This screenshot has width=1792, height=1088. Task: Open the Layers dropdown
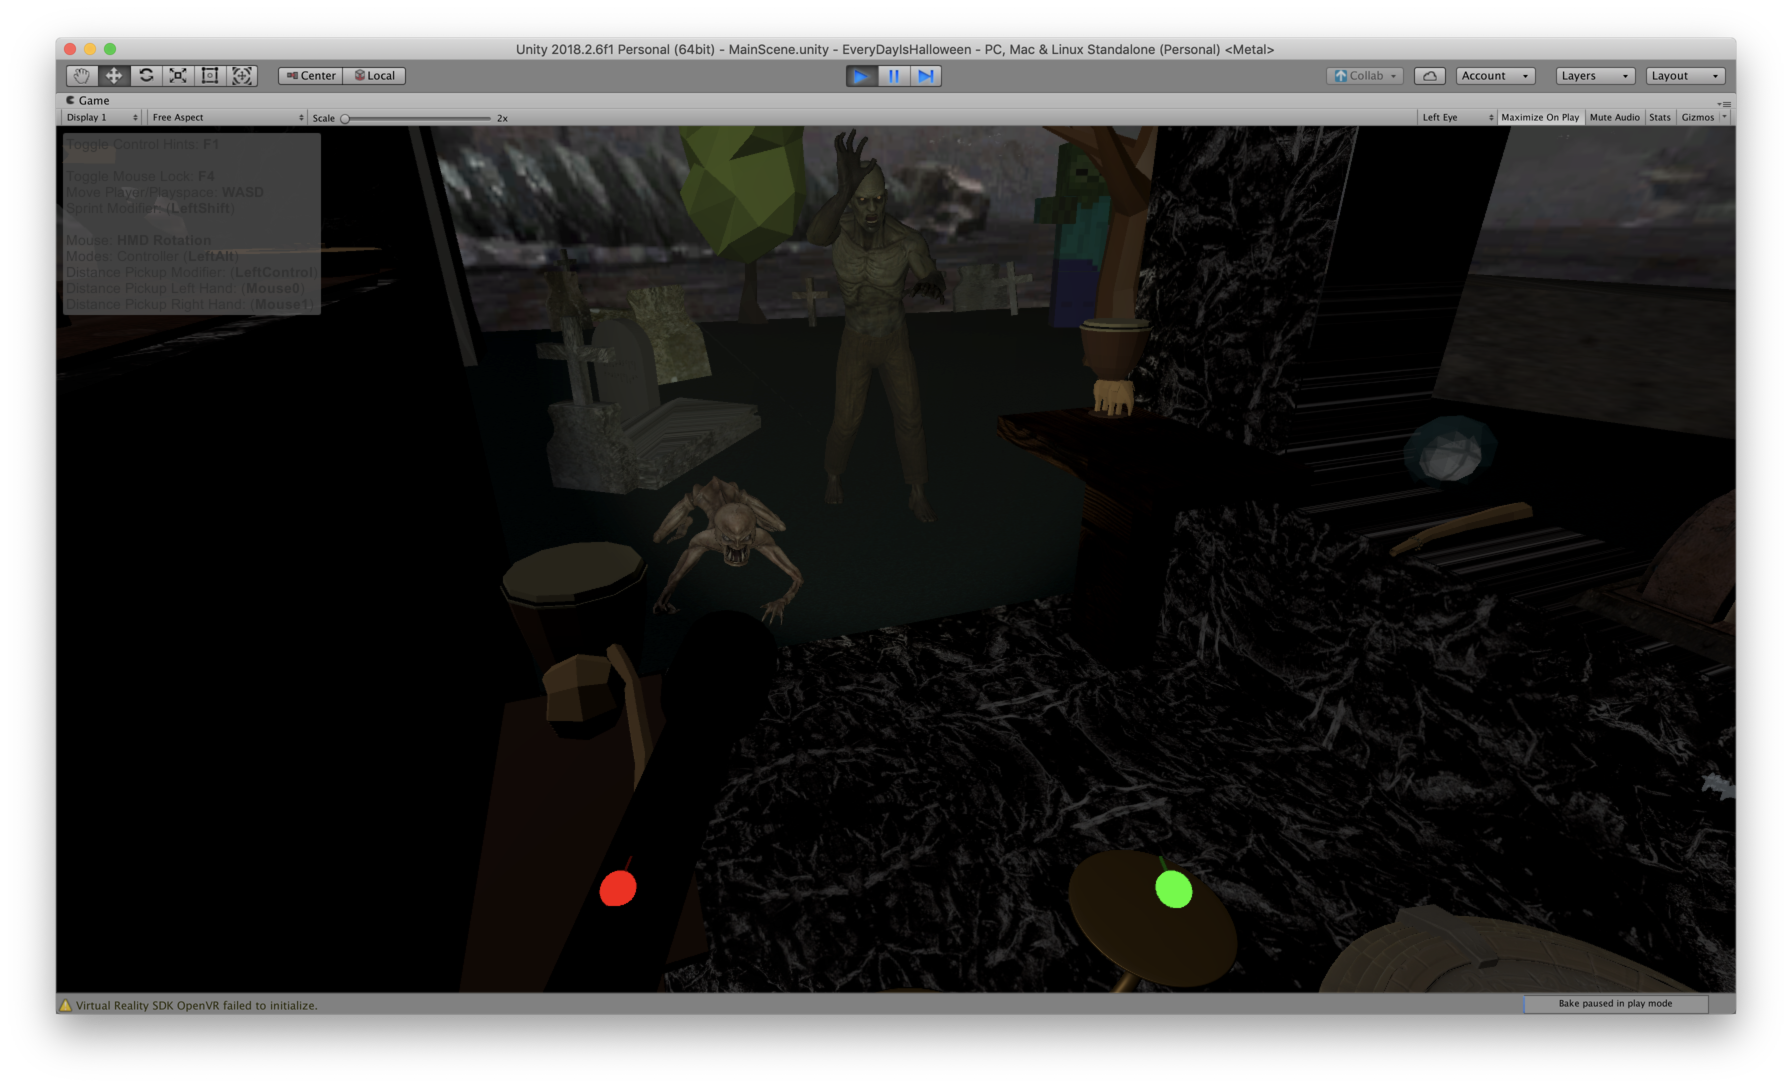1595,76
